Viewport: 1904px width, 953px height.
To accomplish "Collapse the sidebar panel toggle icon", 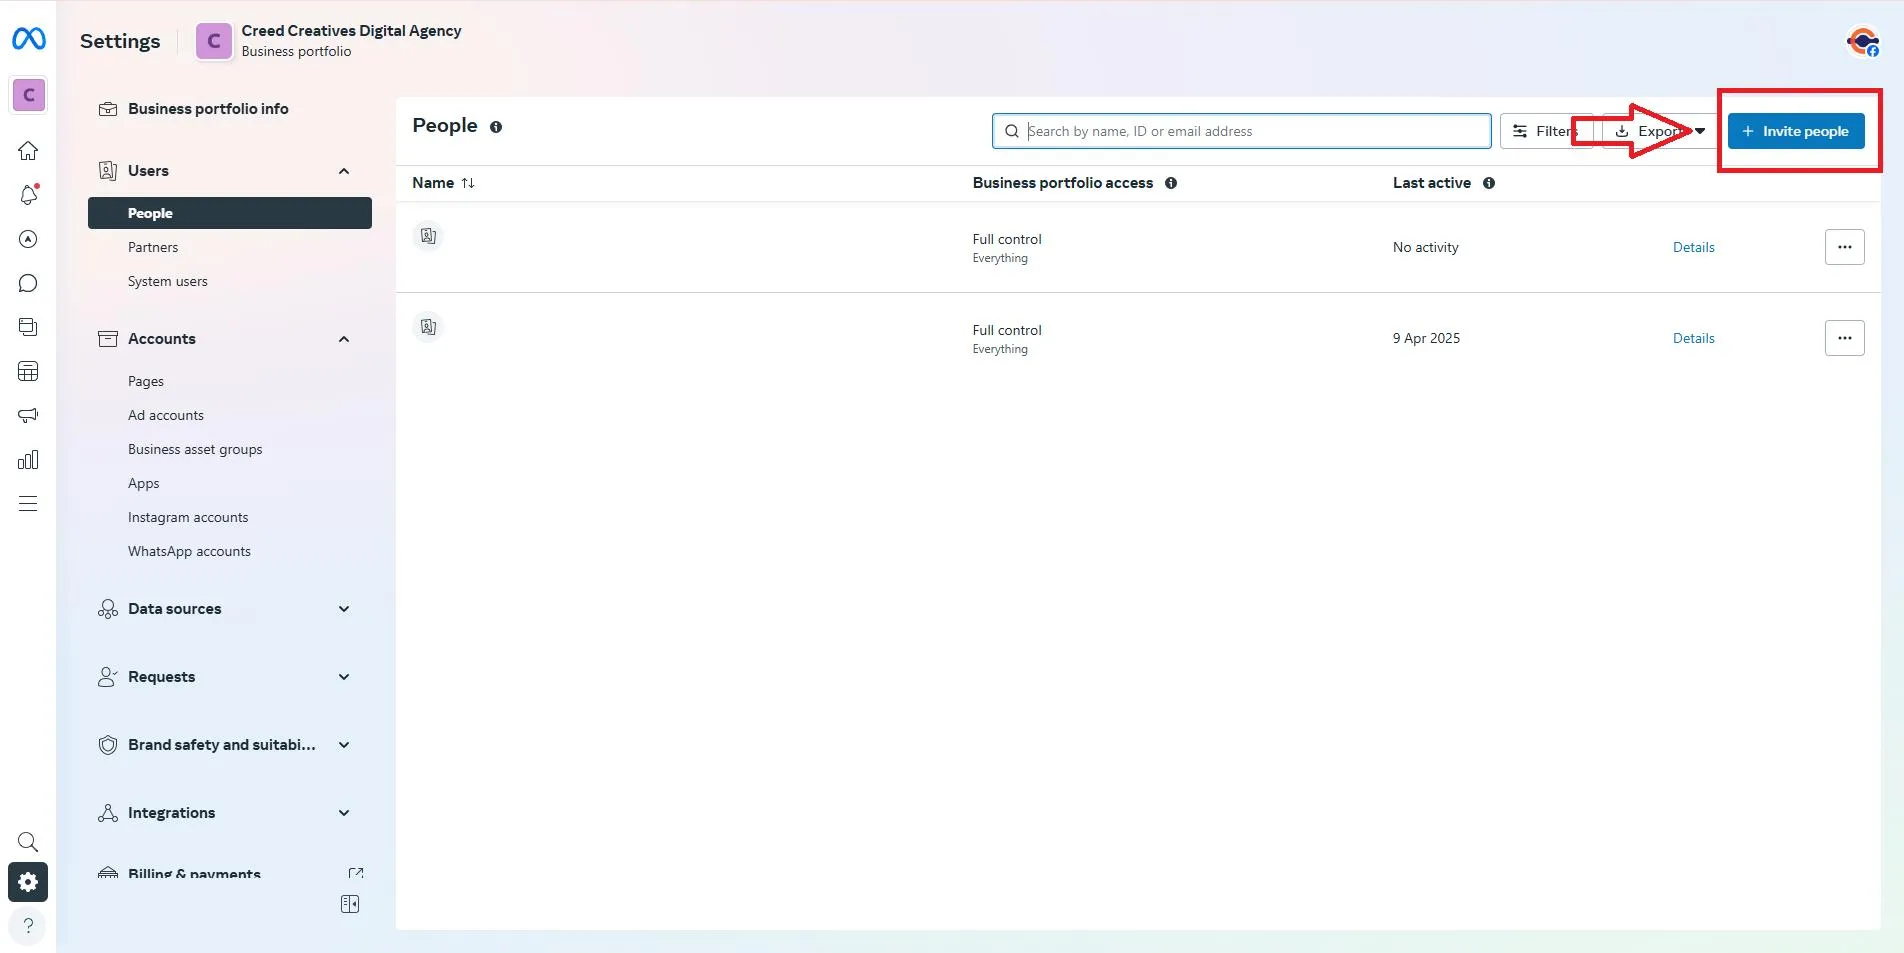I will [x=350, y=904].
